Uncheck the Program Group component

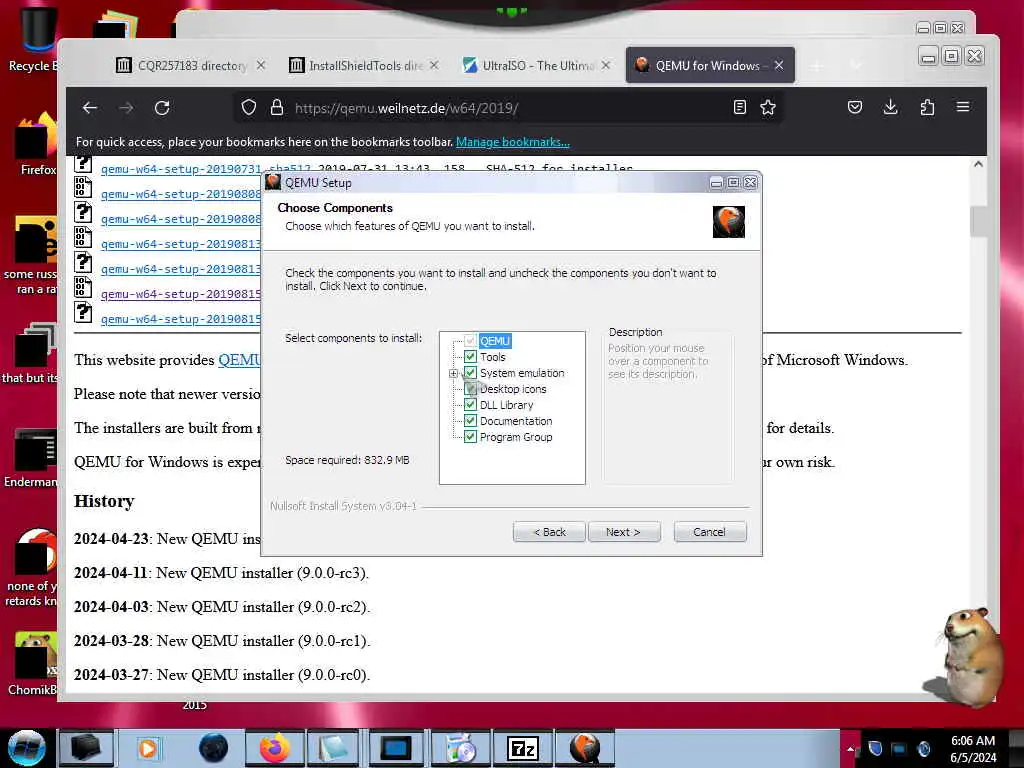pos(470,437)
